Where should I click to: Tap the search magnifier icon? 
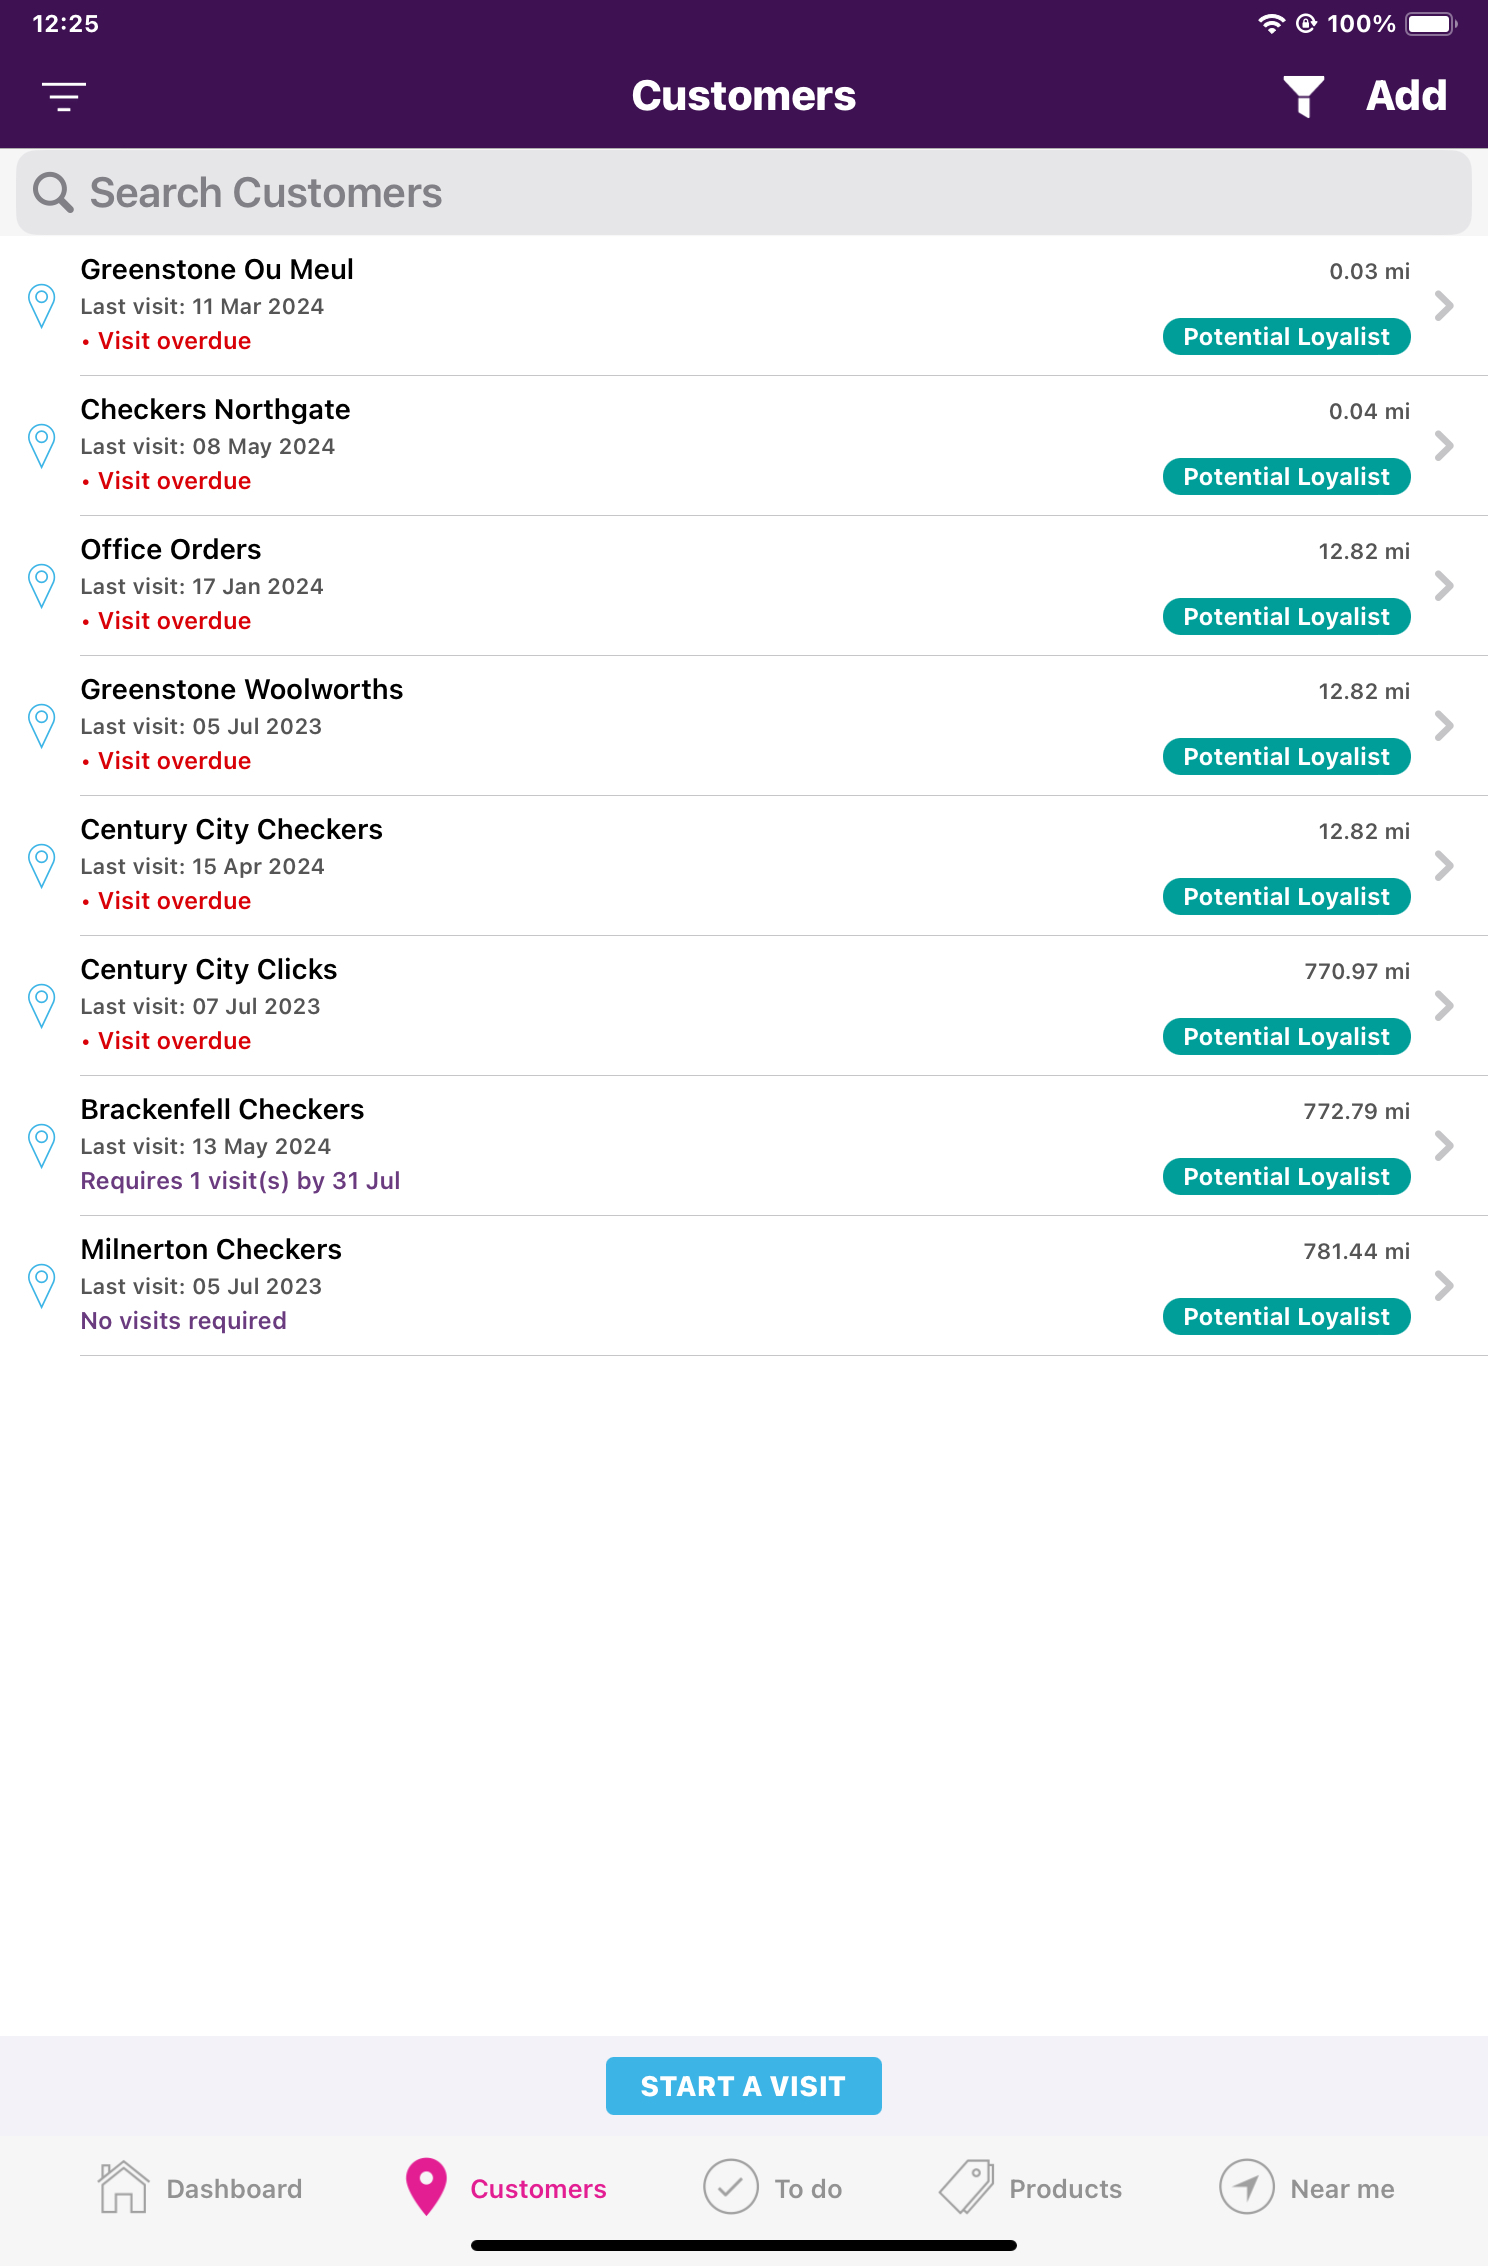click(x=53, y=192)
